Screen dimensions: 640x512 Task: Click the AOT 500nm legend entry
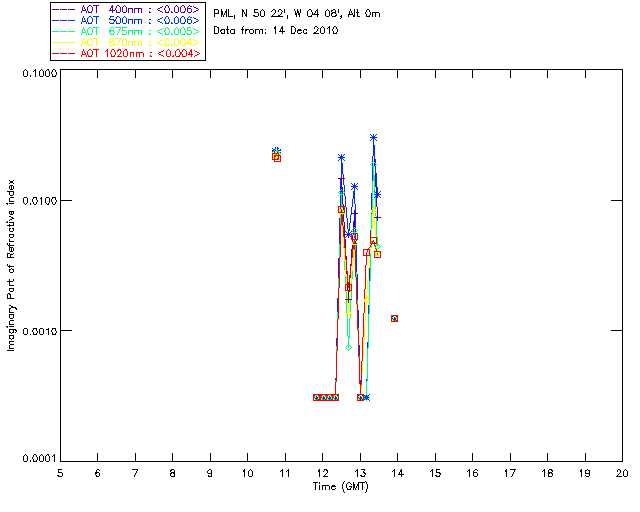[x=127, y=20]
